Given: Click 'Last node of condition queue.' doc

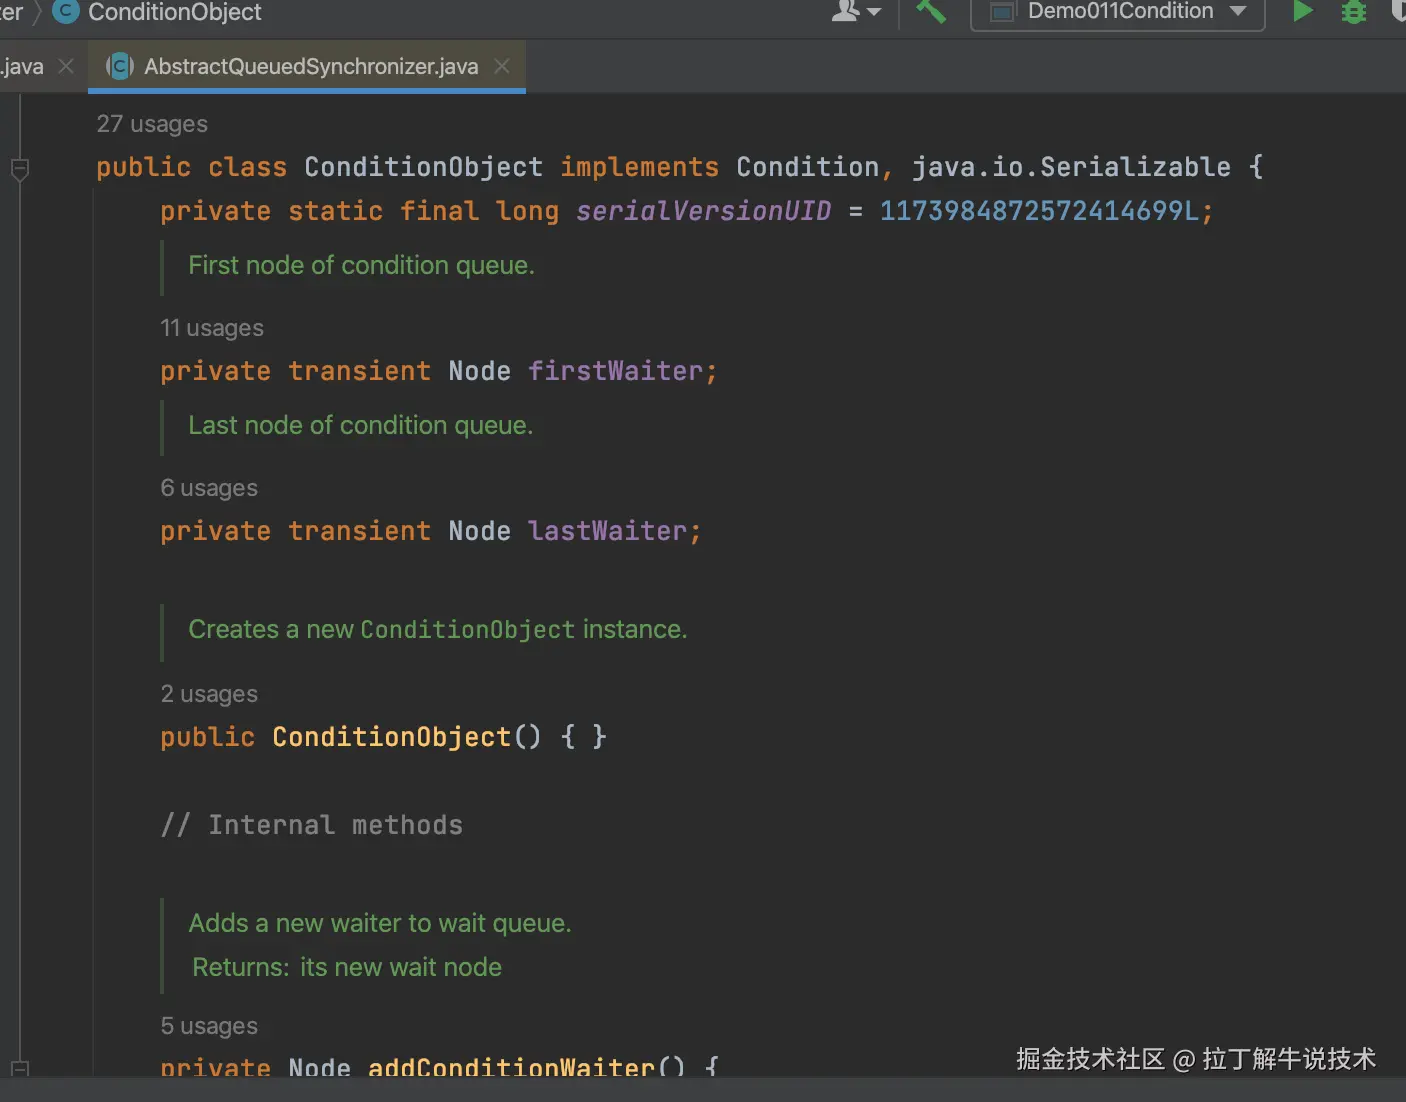Looking at the screenshot, I should (360, 425).
